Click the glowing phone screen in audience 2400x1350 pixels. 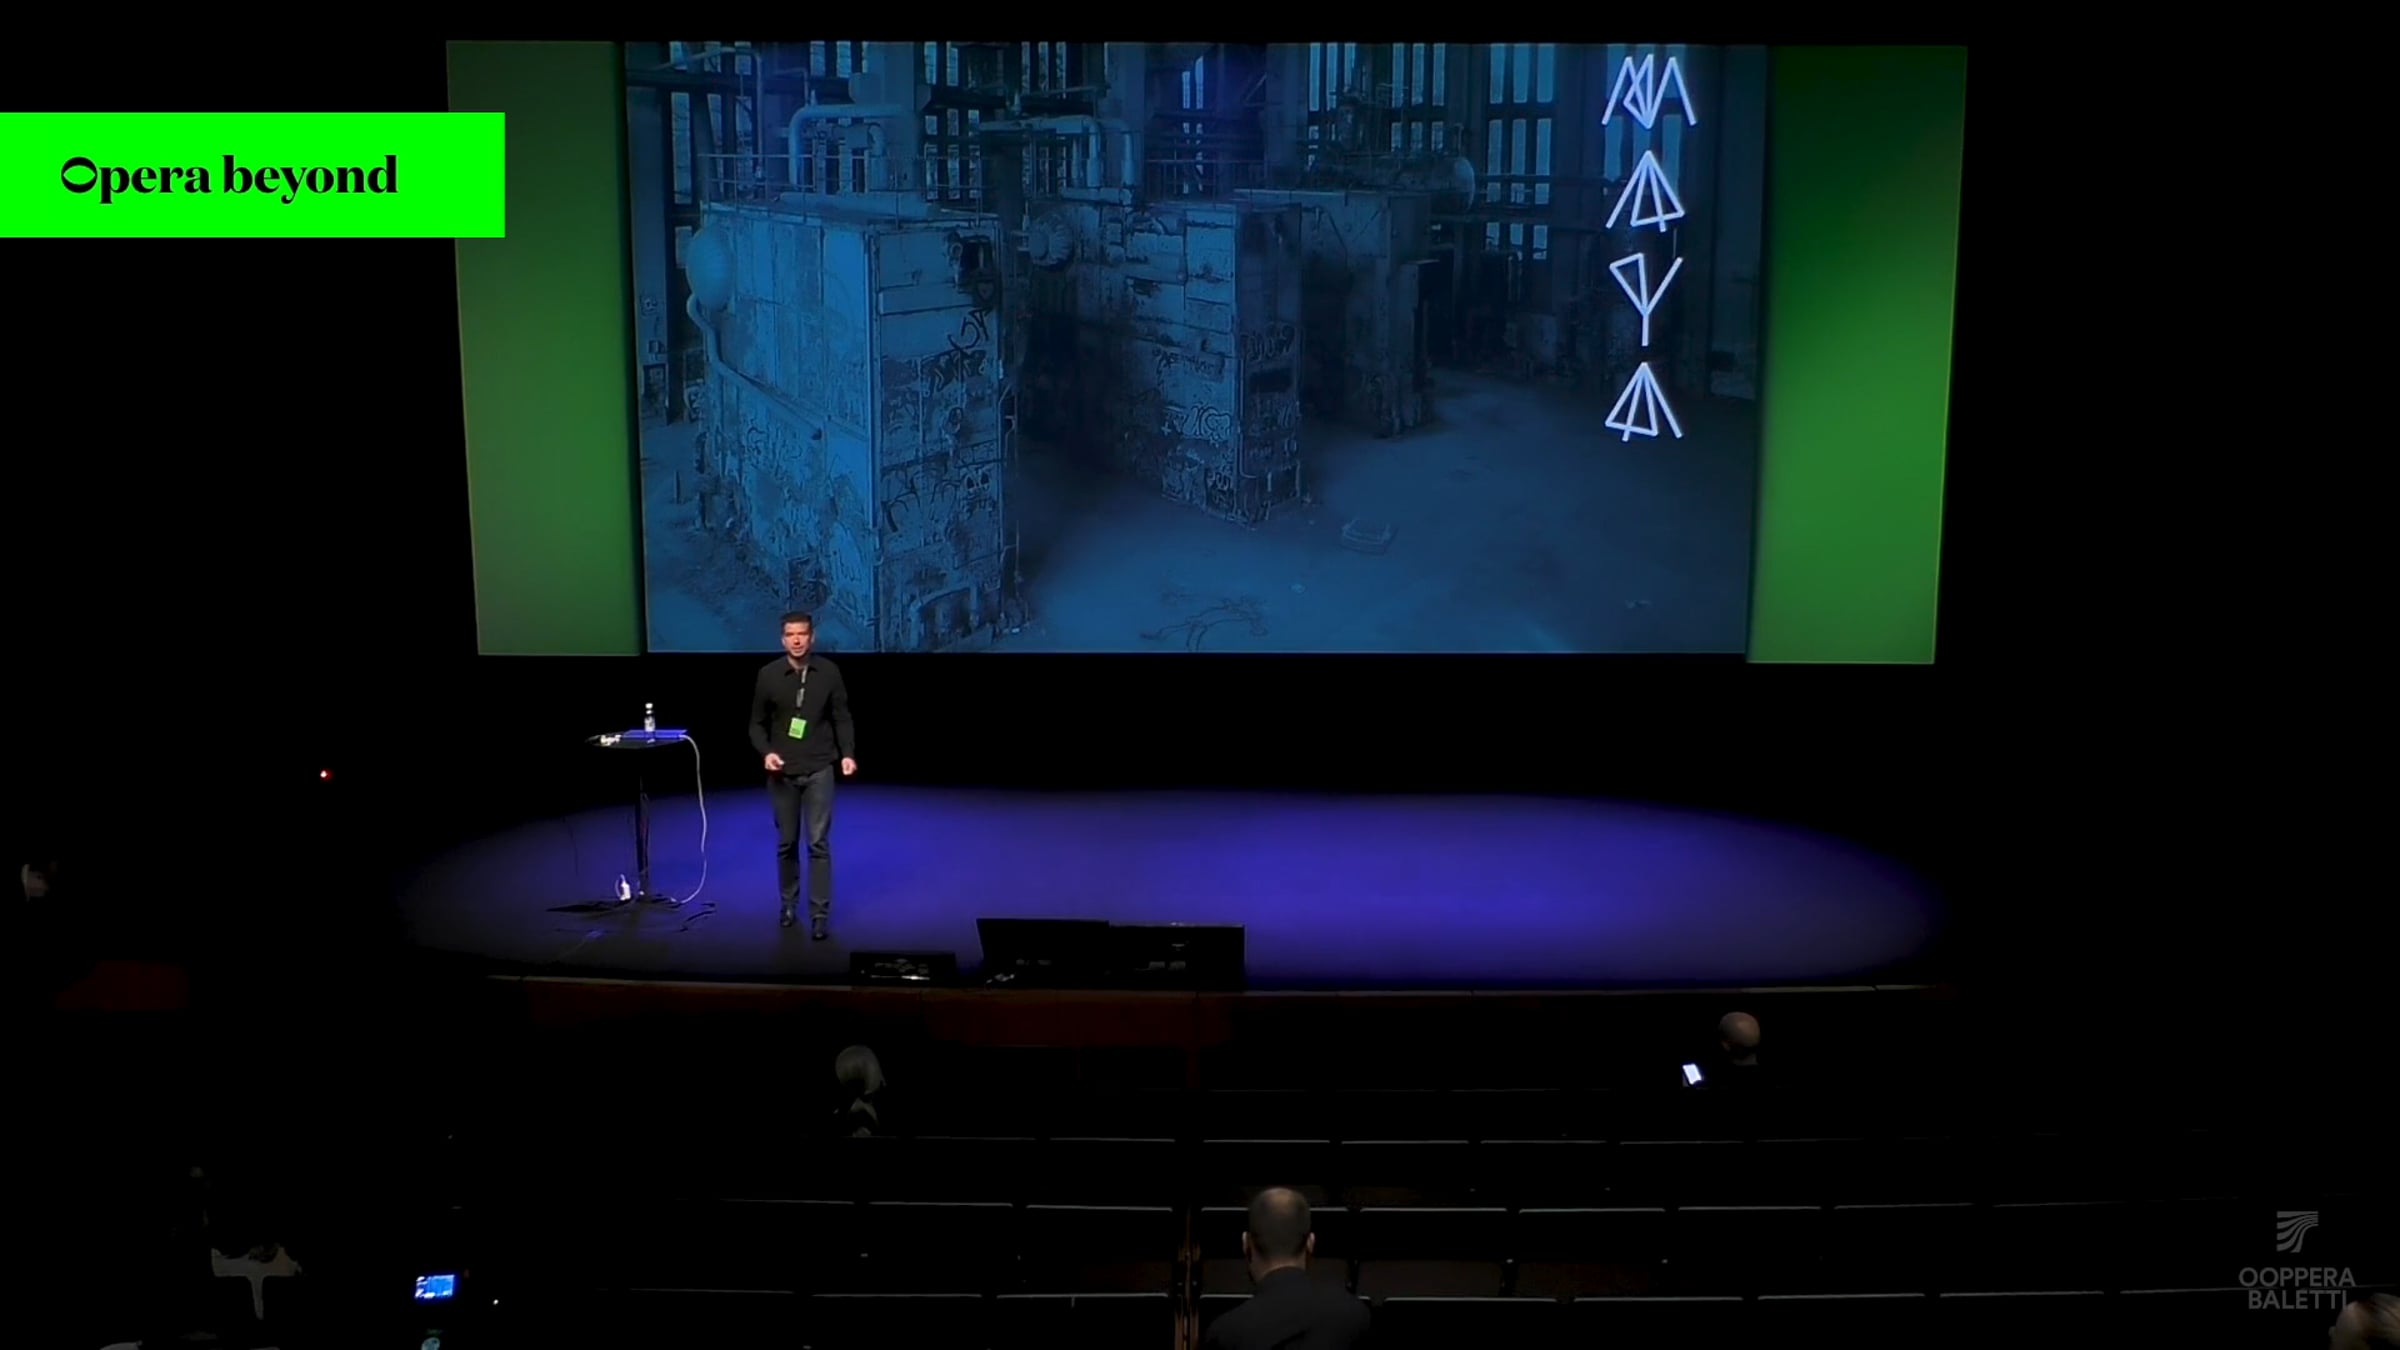(x=1691, y=1074)
